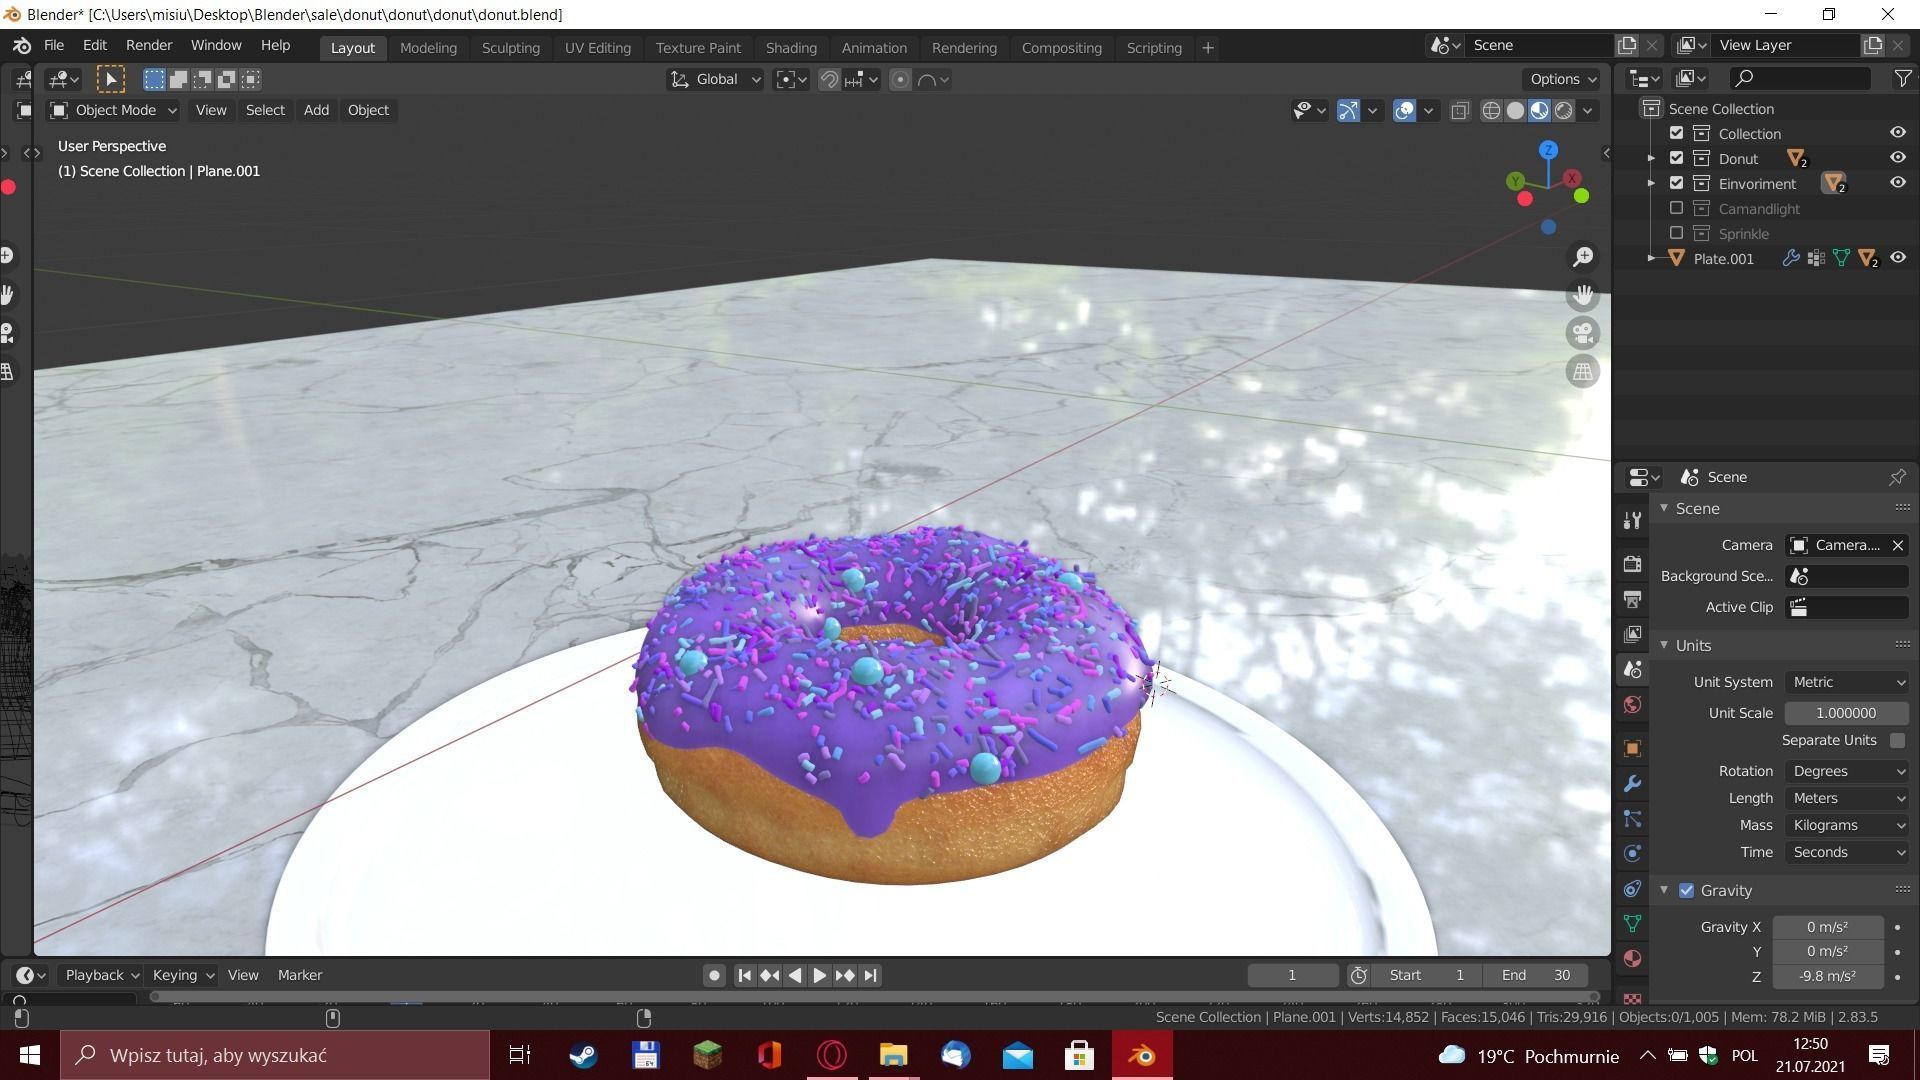Disable the Gravity checkbox
Viewport: 1920px width, 1080px height.
[x=1687, y=890]
